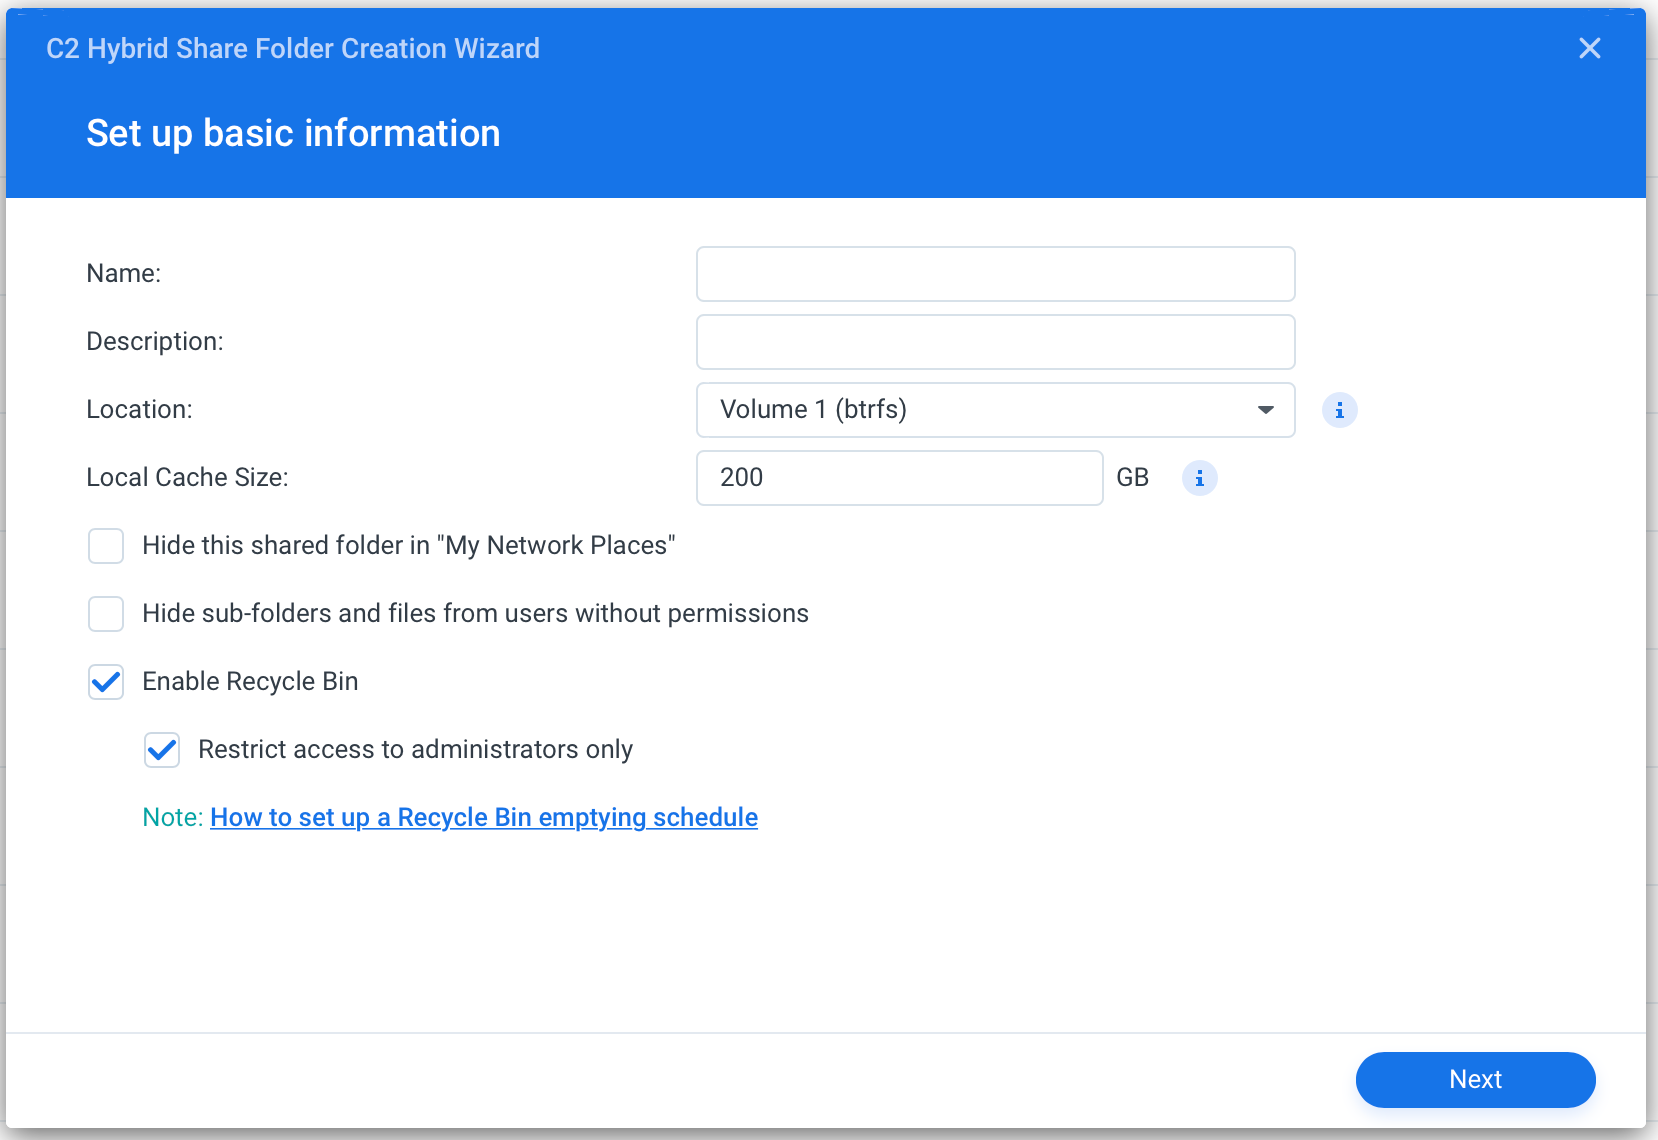Uncheck Restrict access to administrators only

point(162,750)
